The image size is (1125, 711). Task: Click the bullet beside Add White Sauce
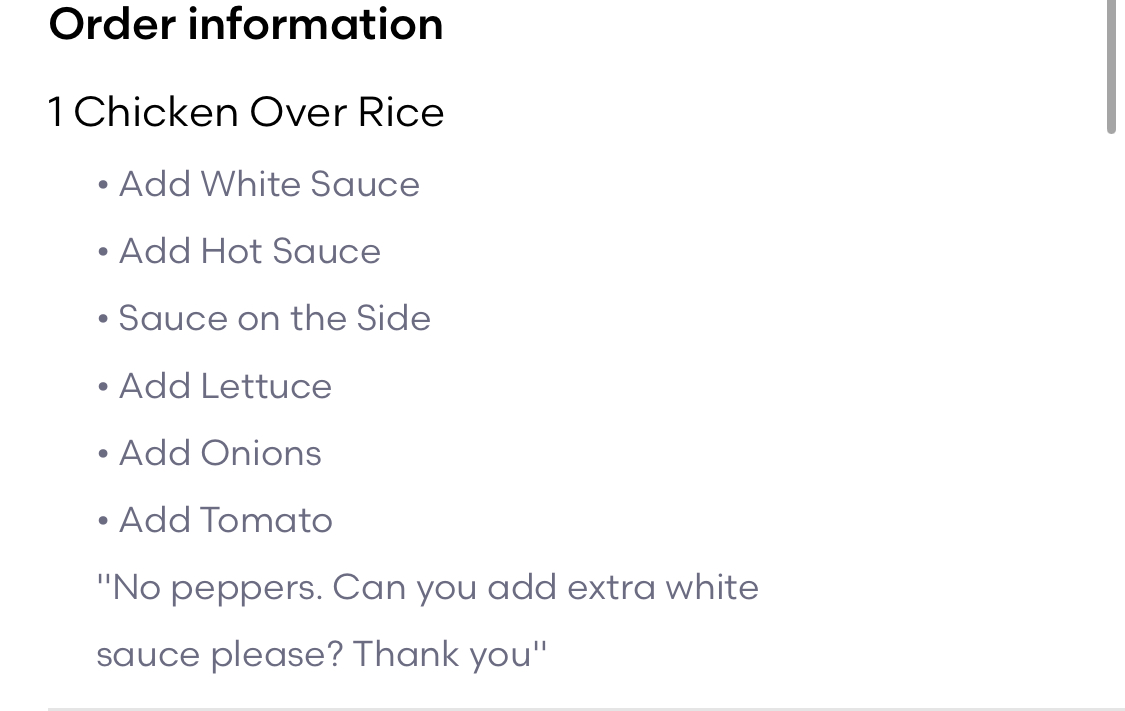pyautogui.click(x=103, y=185)
